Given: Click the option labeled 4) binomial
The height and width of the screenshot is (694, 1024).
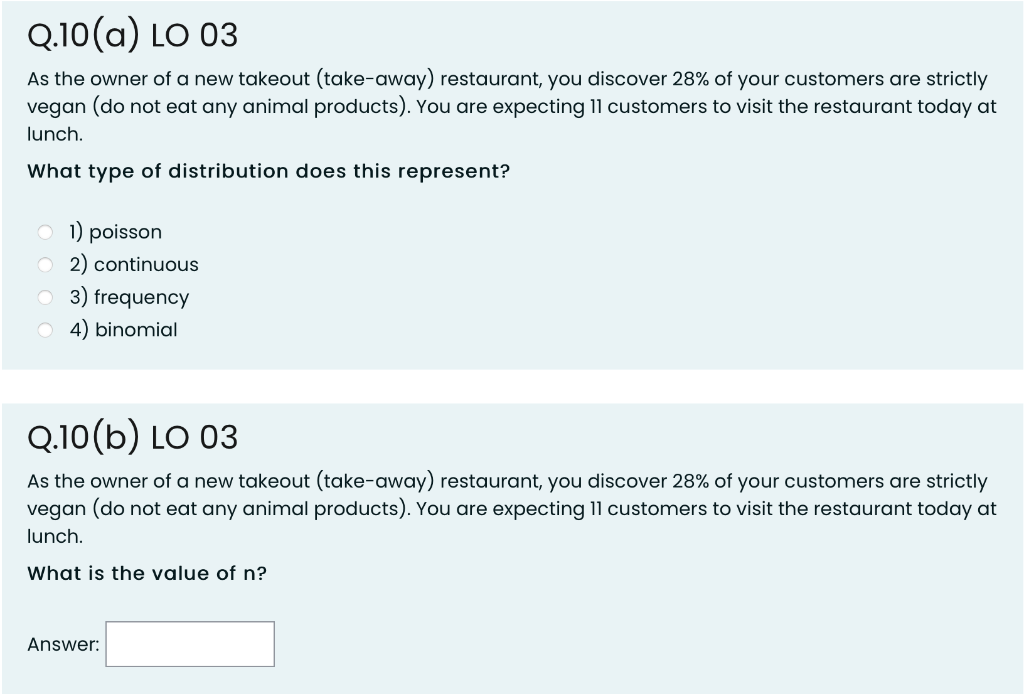Looking at the screenshot, I should coord(122,329).
